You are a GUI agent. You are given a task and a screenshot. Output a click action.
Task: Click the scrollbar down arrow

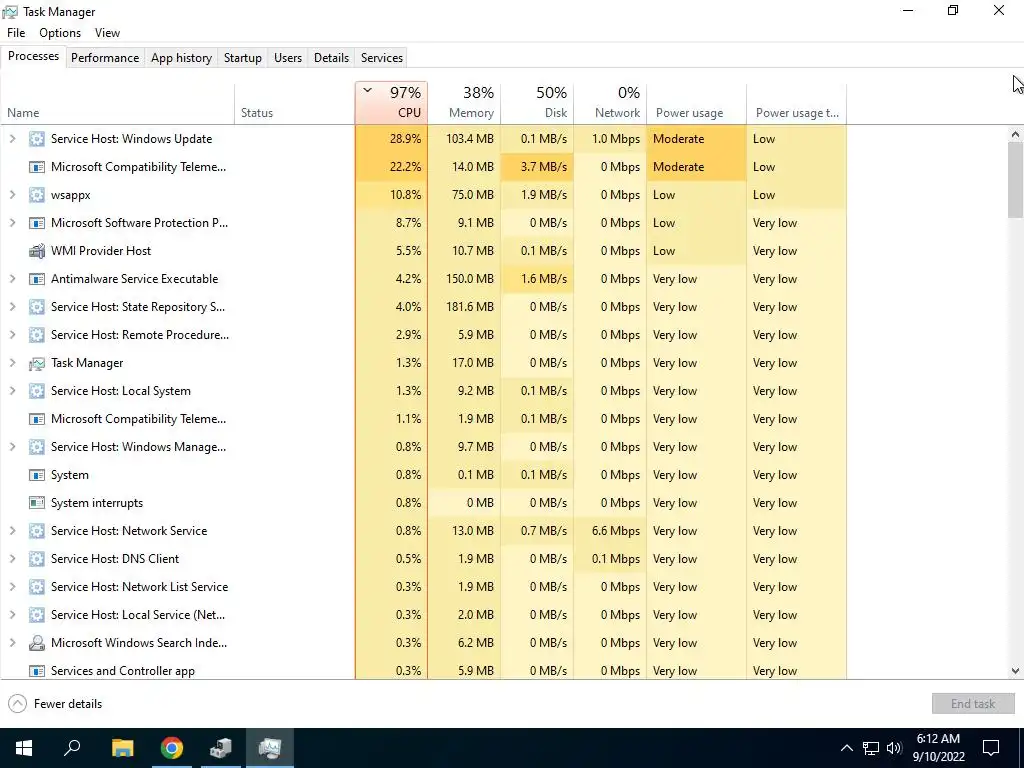coord(1015,671)
